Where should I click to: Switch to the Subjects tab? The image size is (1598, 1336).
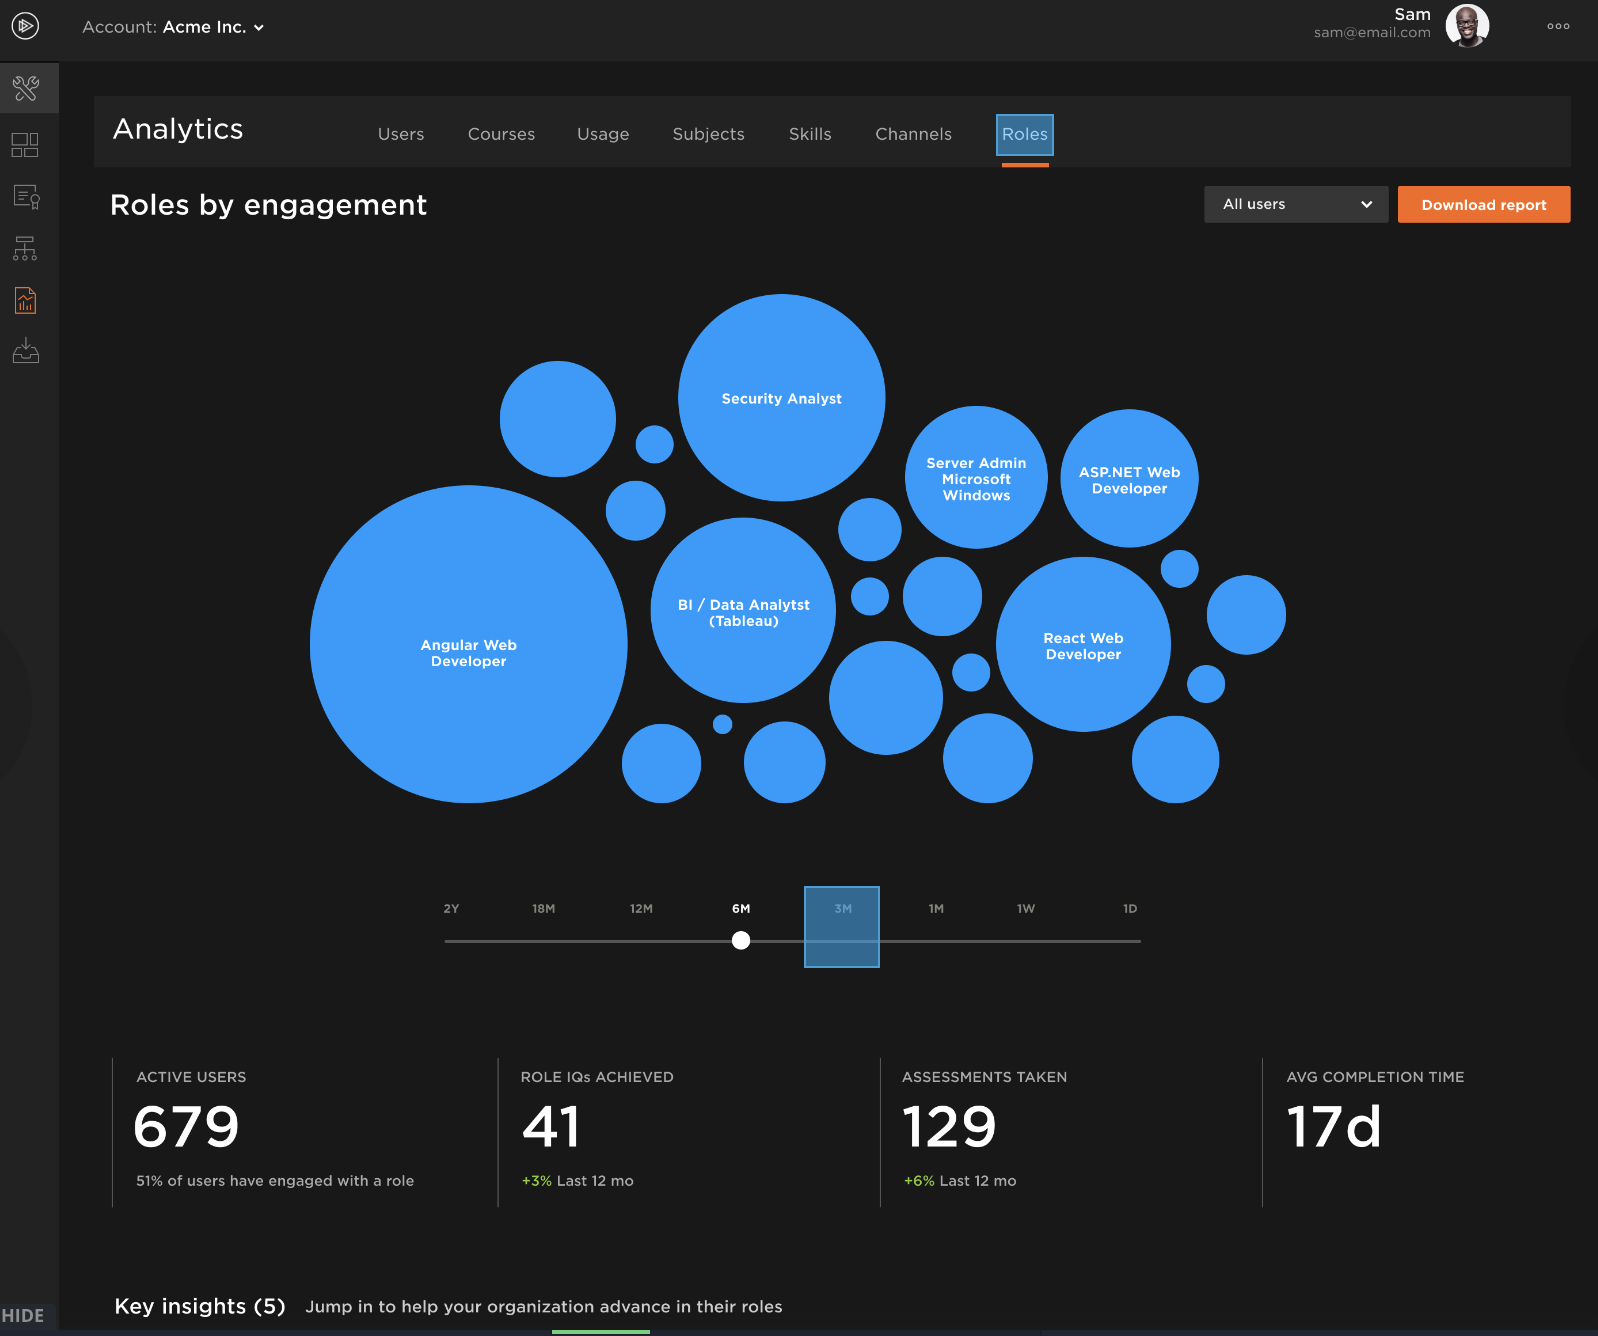[708, 134]
